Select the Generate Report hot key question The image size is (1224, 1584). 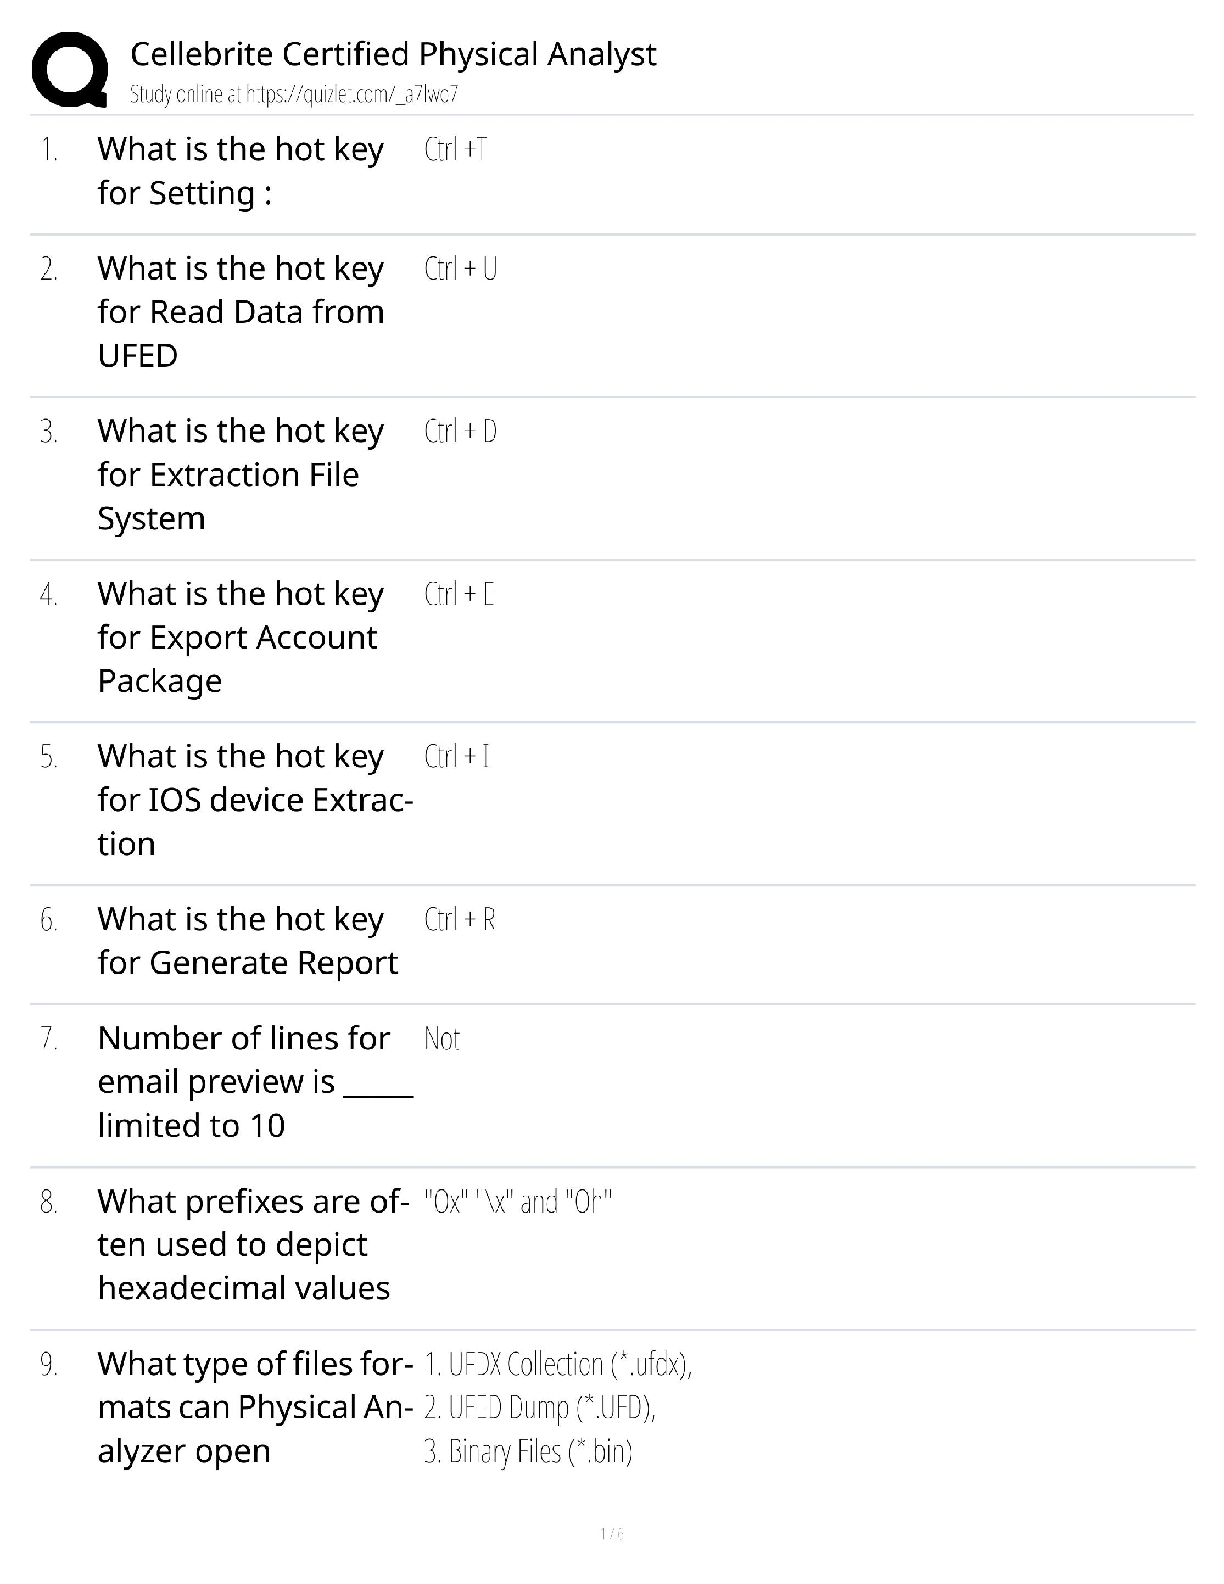click(247, 941)
